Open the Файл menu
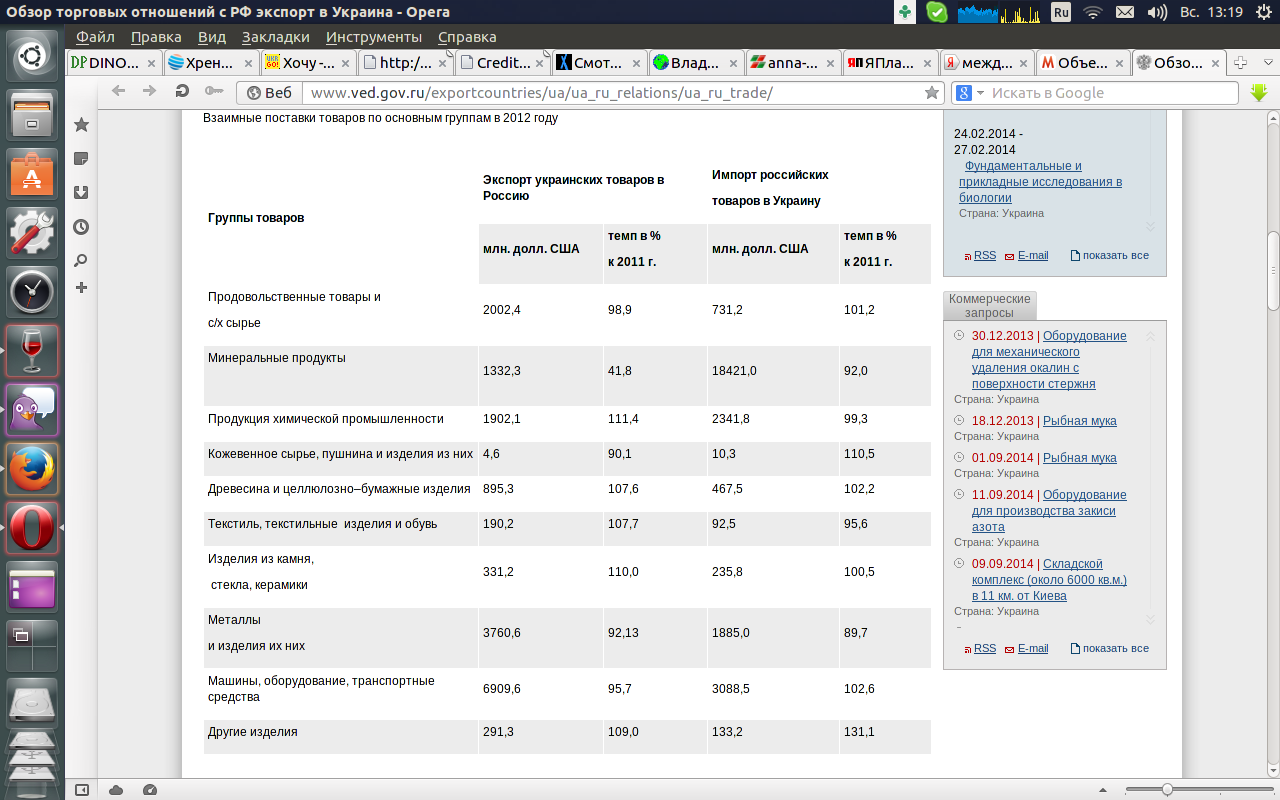This screenshot has width=1280, height=800. 95,37
